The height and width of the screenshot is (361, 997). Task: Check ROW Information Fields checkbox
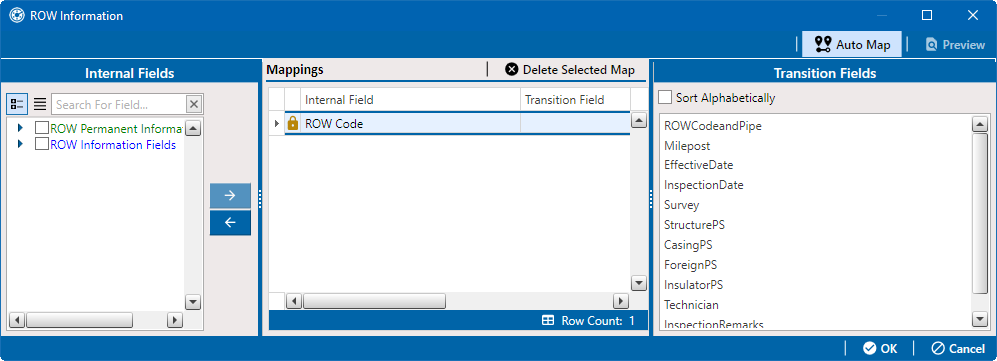42,144
